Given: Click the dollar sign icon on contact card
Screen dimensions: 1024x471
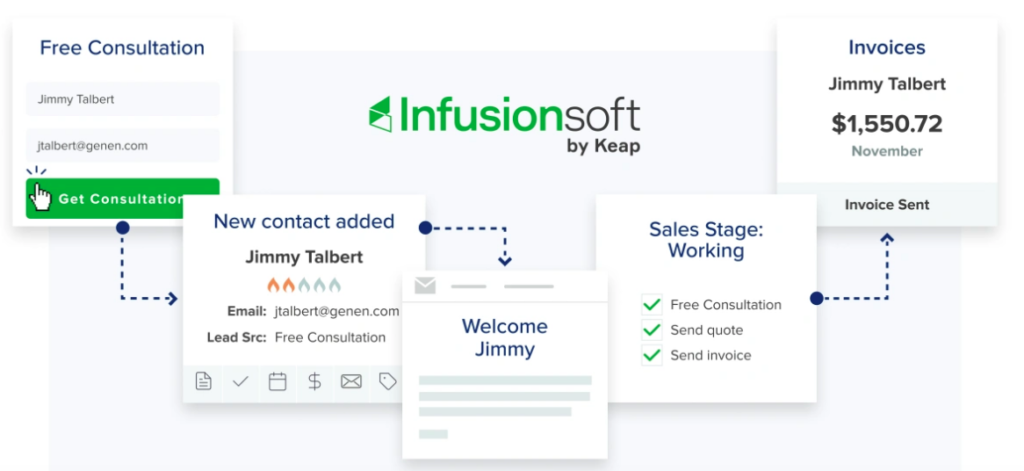Looking at the screenshot, I should point(314,381).
